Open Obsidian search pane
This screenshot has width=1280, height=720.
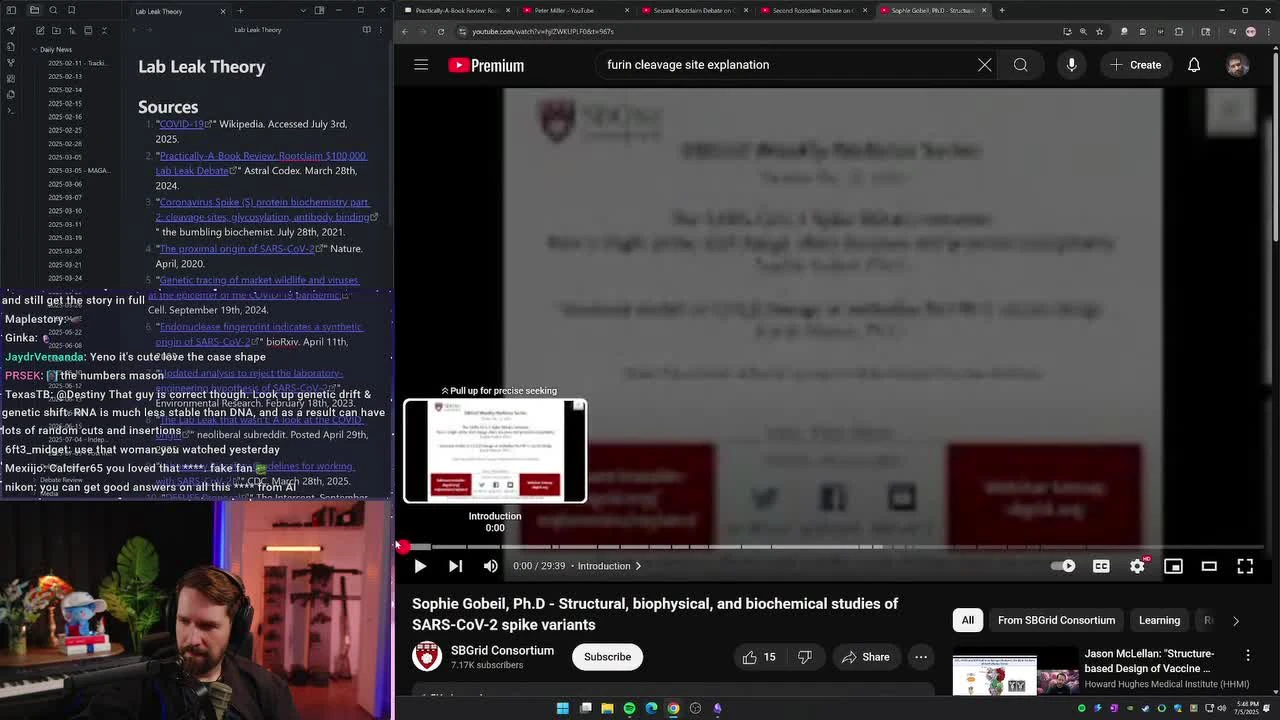[x=52, y=10]
